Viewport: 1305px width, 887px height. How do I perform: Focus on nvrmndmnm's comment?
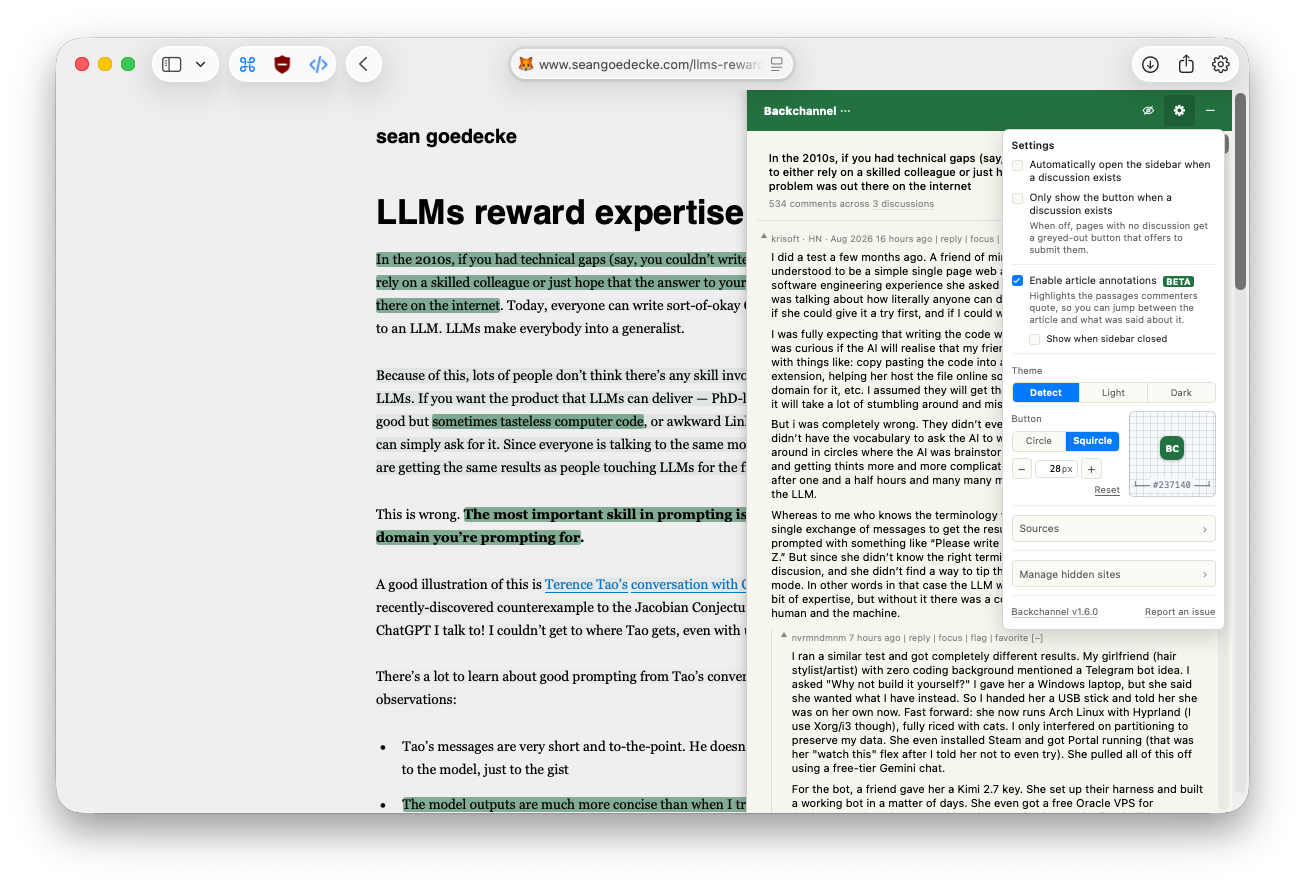pyautogui.click(x=950, y=637)
